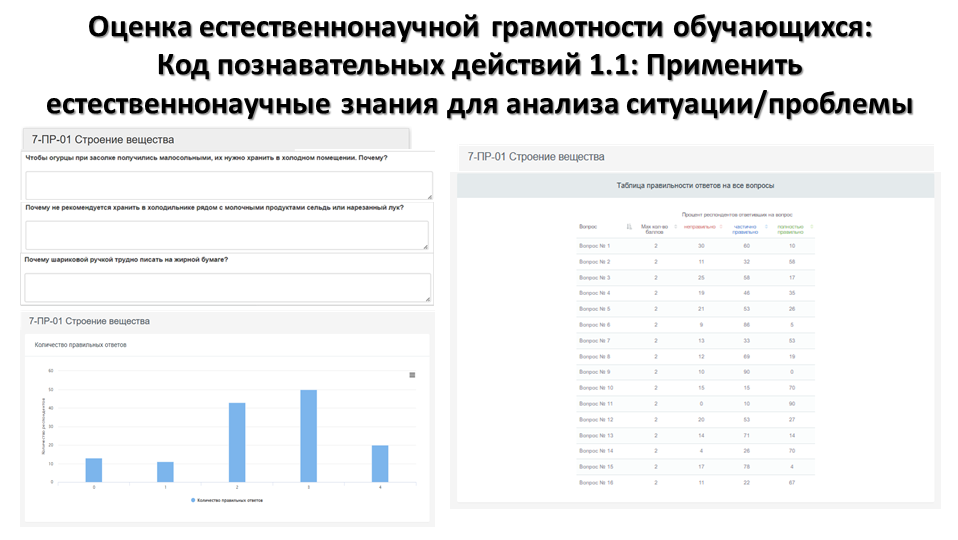This screenshot has width=958, height=540.
Task: Click the chart bar for 0 correct answers
Action: coord(94,470)
